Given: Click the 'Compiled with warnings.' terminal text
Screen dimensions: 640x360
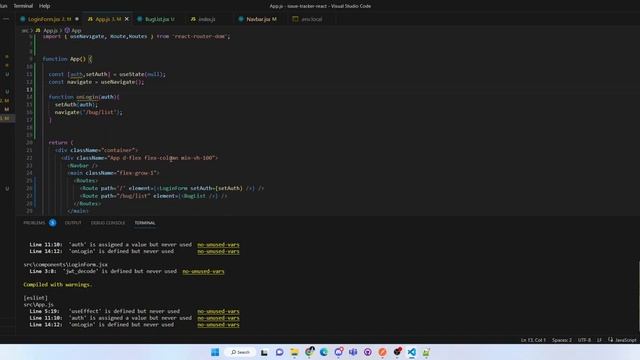Looking at the screenshot, I should click(x=58, y=284).
